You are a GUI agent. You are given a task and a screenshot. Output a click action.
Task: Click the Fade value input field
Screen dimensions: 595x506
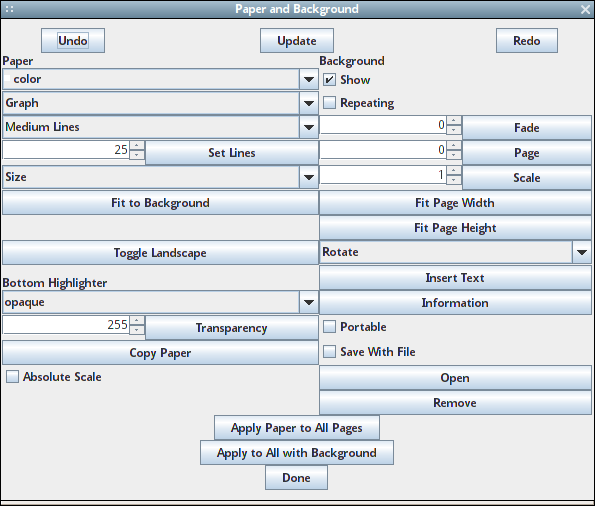pos(383,125)
